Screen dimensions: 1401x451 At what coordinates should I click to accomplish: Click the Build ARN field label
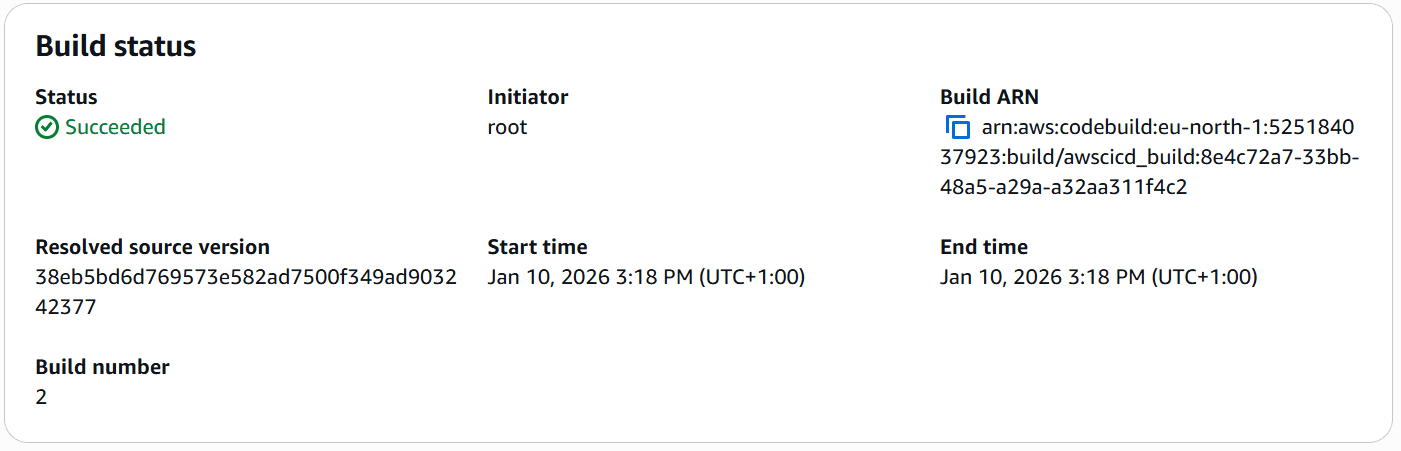pos(989,97)
